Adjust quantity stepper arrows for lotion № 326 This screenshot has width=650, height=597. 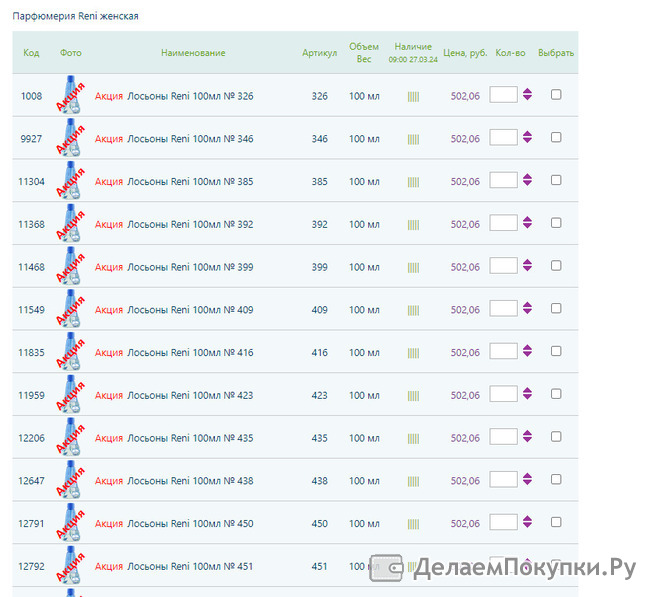click(x=527, y=94)
